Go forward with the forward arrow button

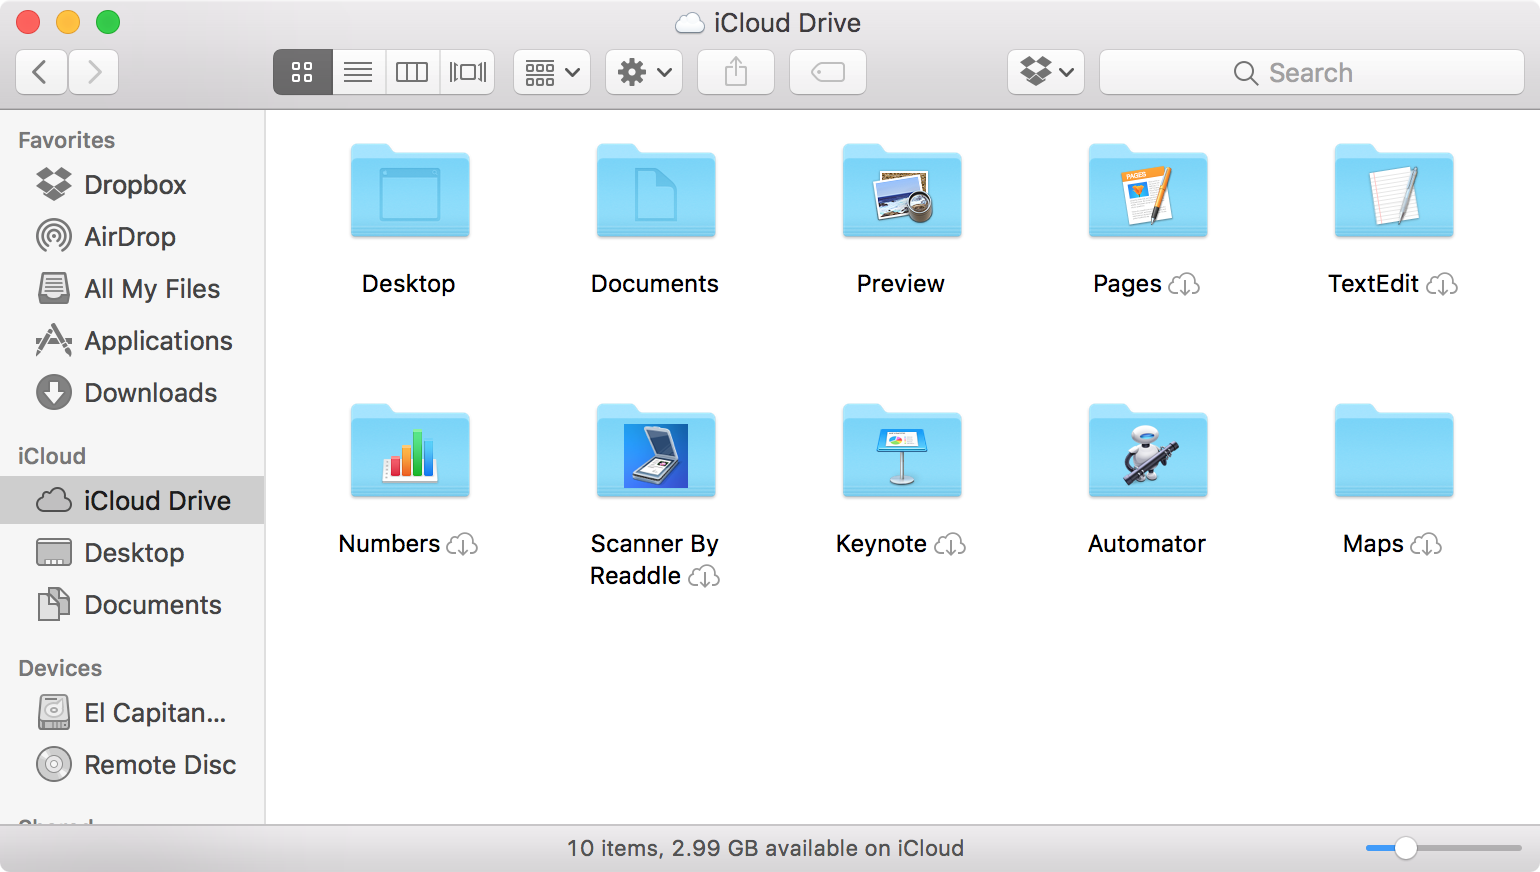[x=94, y=72]
